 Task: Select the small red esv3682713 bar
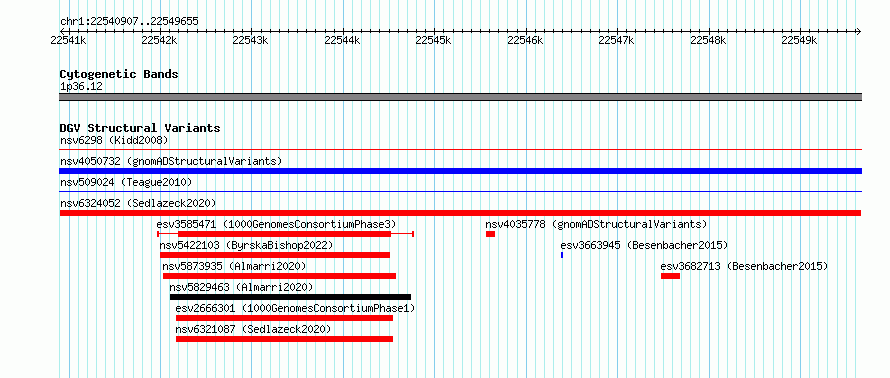pos(670,276)
